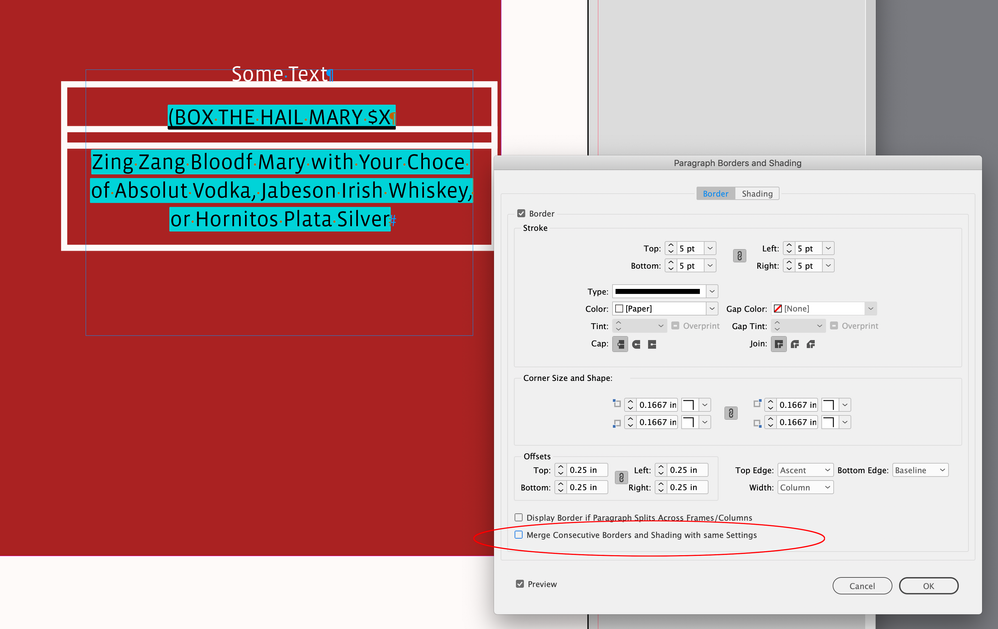Select the round cap icon
998x629 pixels.
[x=636, y=344]
